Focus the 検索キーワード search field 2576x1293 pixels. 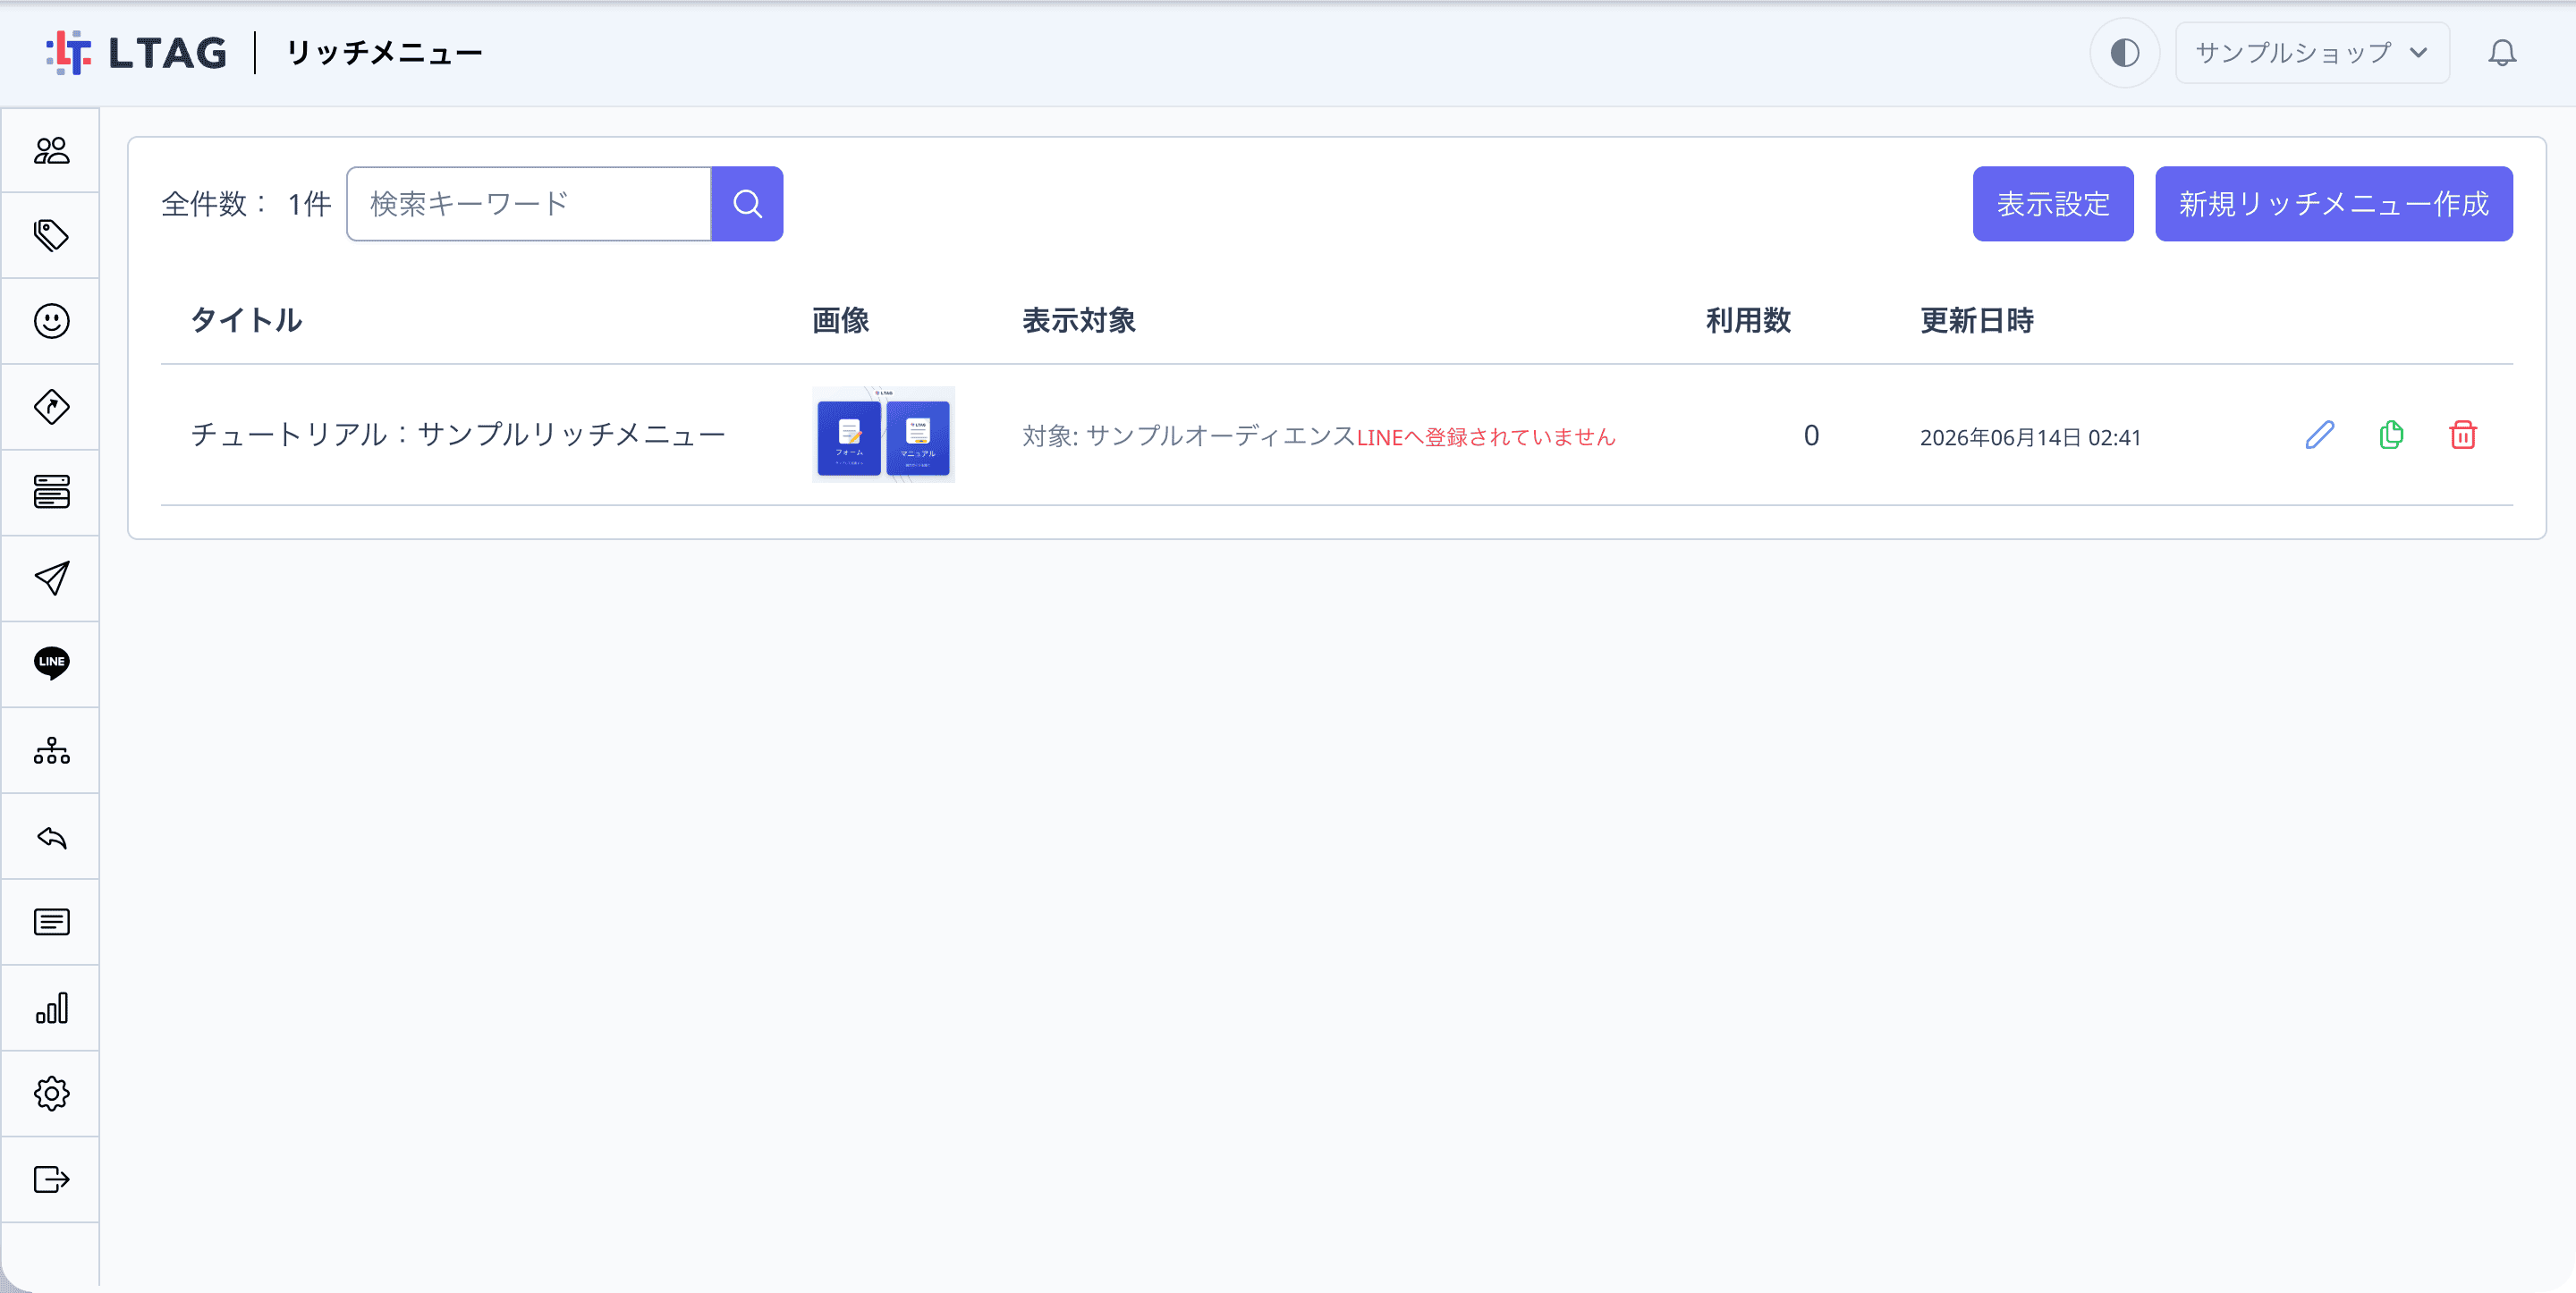pyautogui.click(x=529, y=204)
